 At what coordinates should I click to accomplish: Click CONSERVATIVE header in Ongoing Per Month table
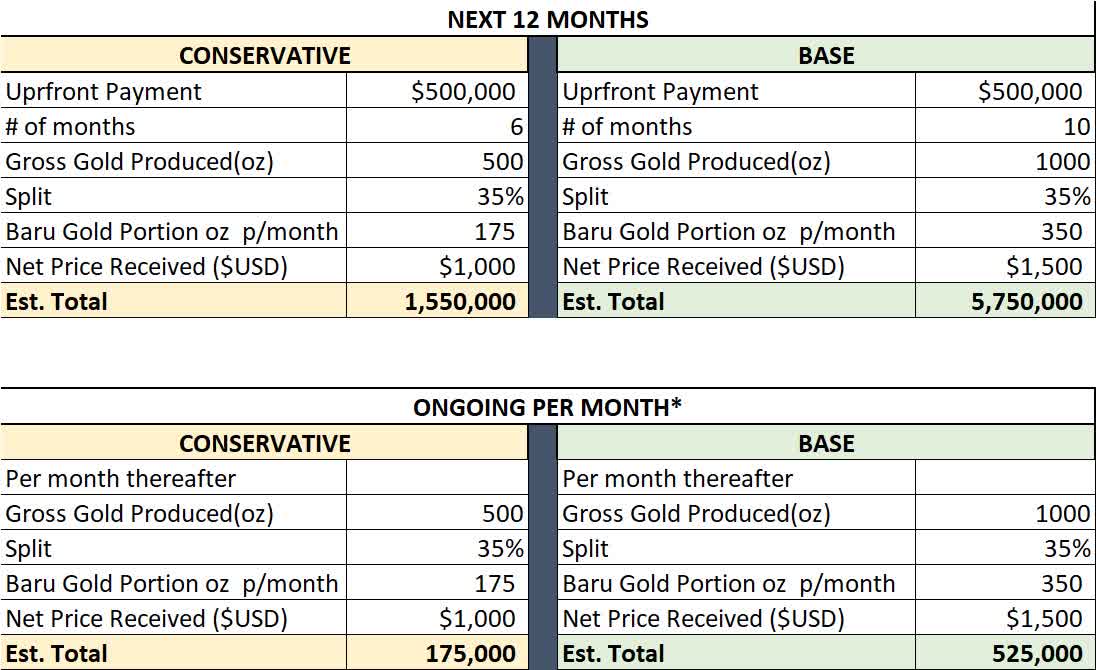[265, 443]
